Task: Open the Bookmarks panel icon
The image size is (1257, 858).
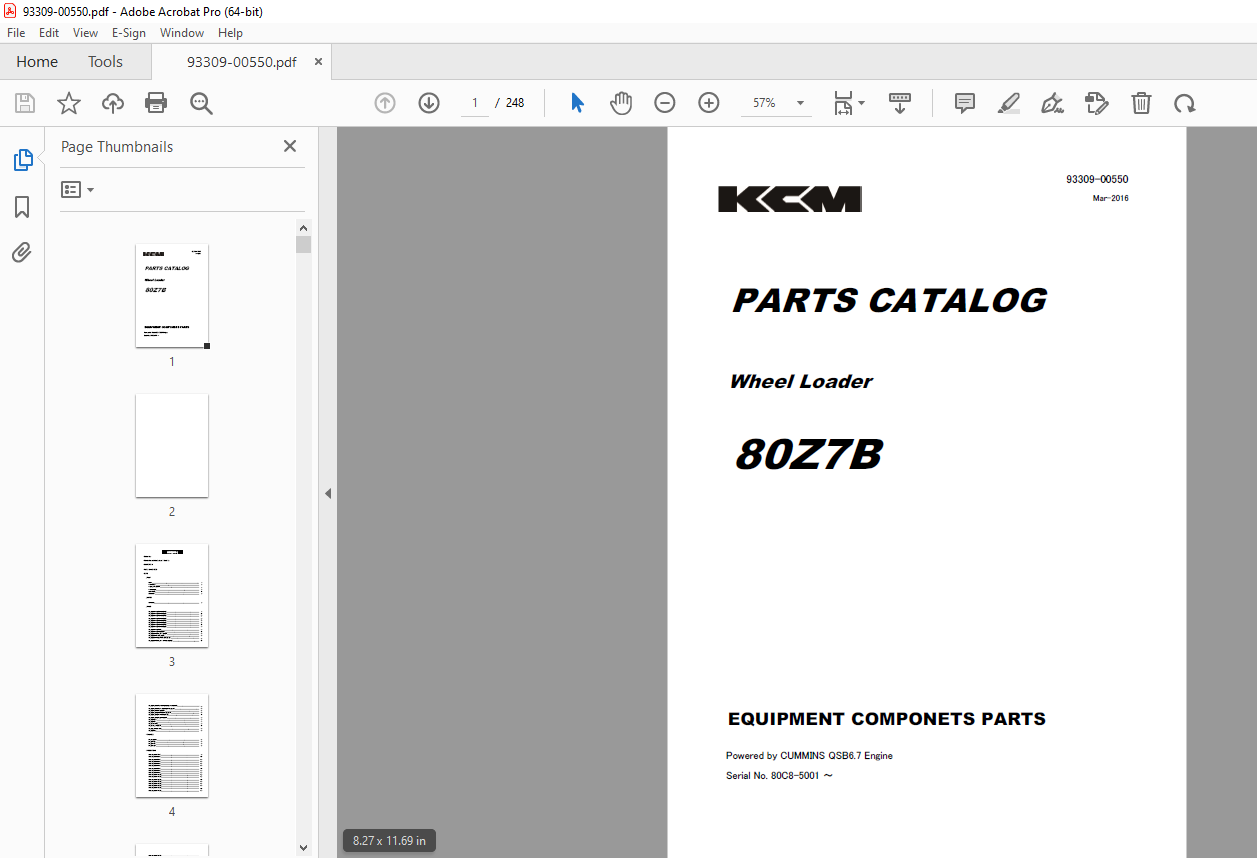Action: (22, 207)
